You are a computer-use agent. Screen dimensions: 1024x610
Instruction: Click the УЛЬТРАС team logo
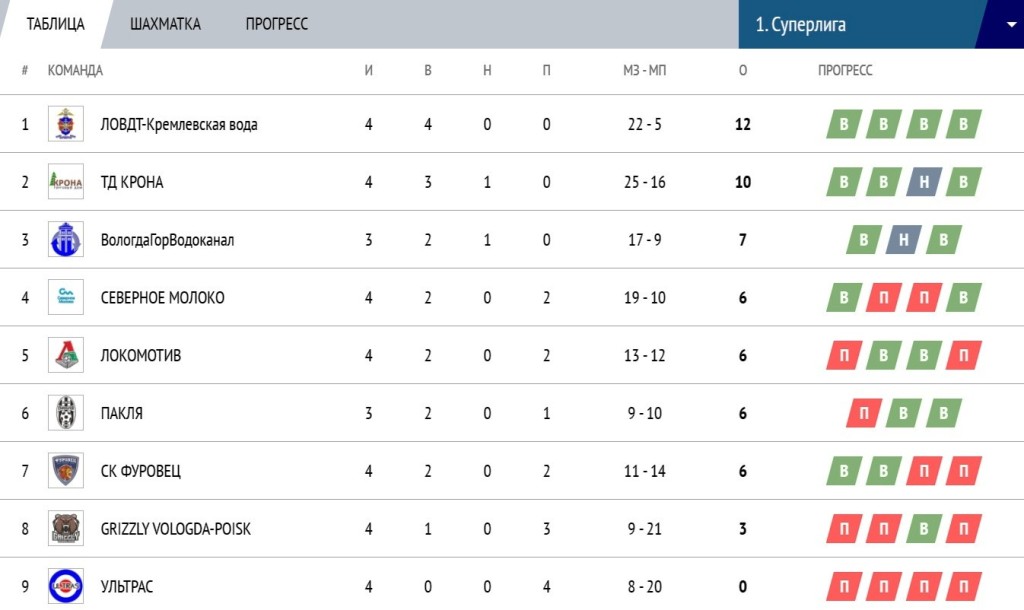pos(66,586)
